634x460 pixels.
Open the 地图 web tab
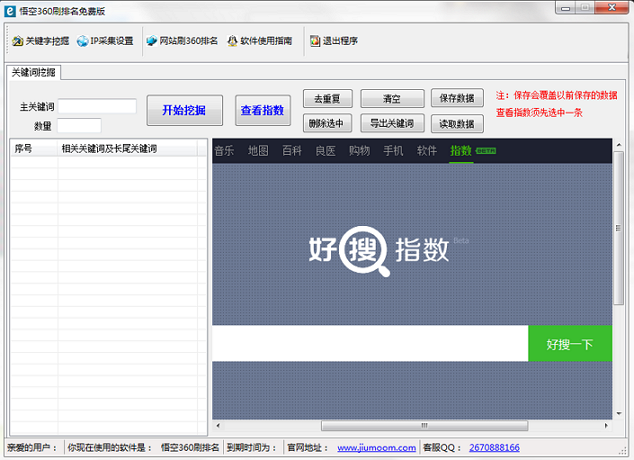[x=258, y=151]
